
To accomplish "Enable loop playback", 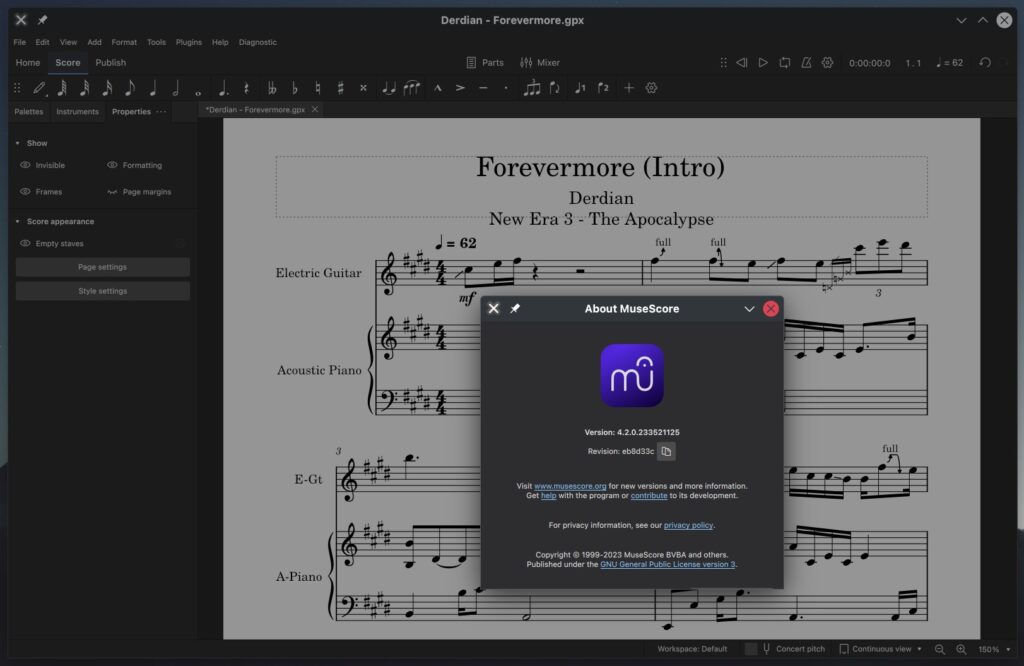I will 784,62.
